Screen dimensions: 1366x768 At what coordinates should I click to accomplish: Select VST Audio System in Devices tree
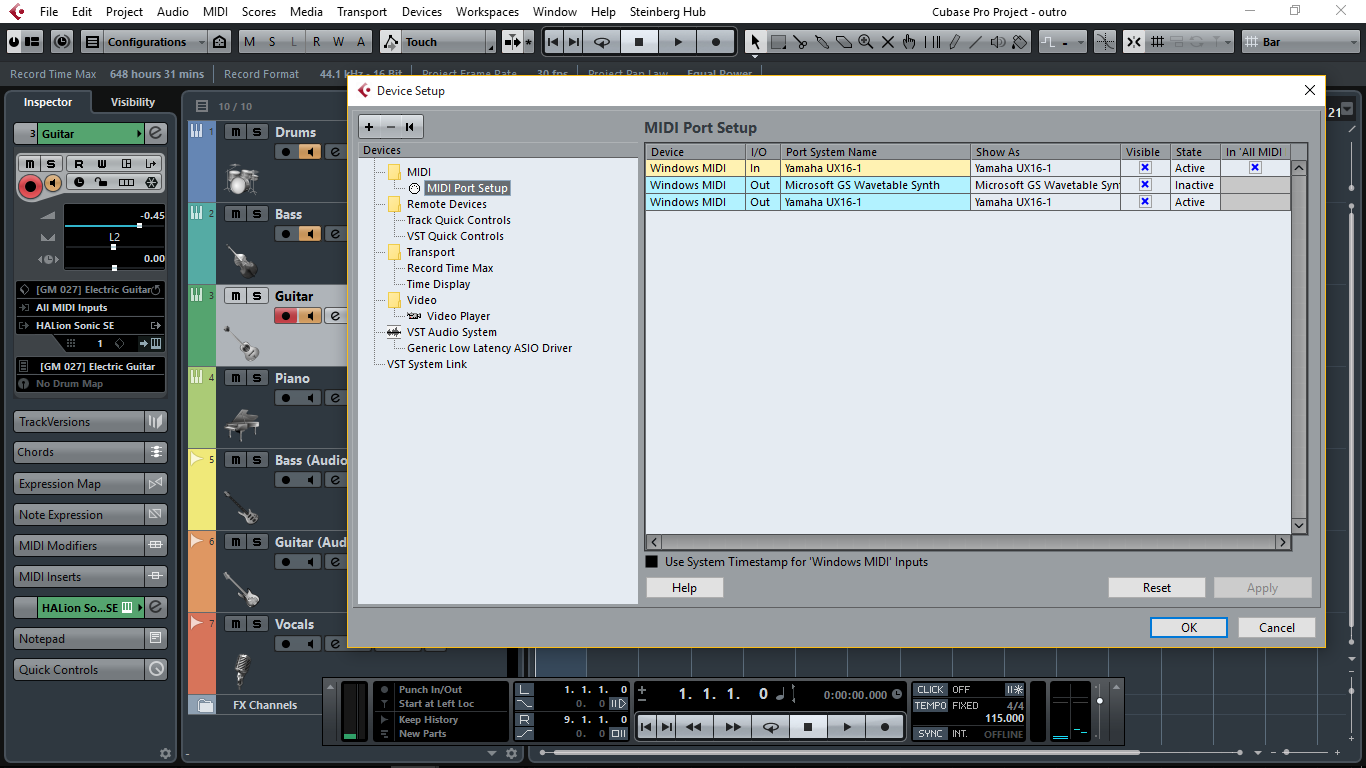pos(451,332)
